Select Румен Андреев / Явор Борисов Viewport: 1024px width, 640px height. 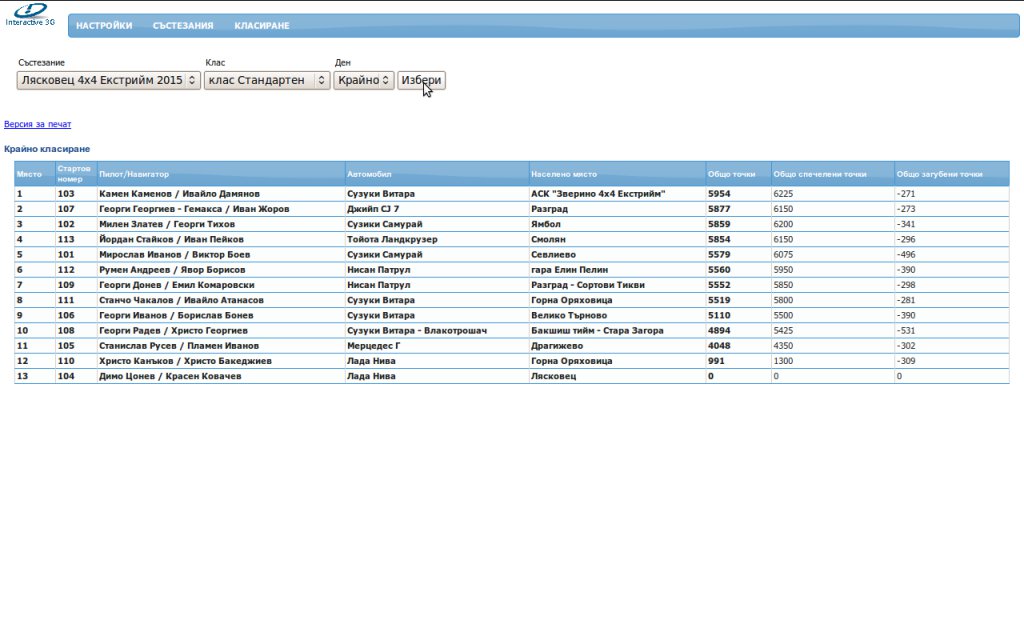tap(172, 270)
